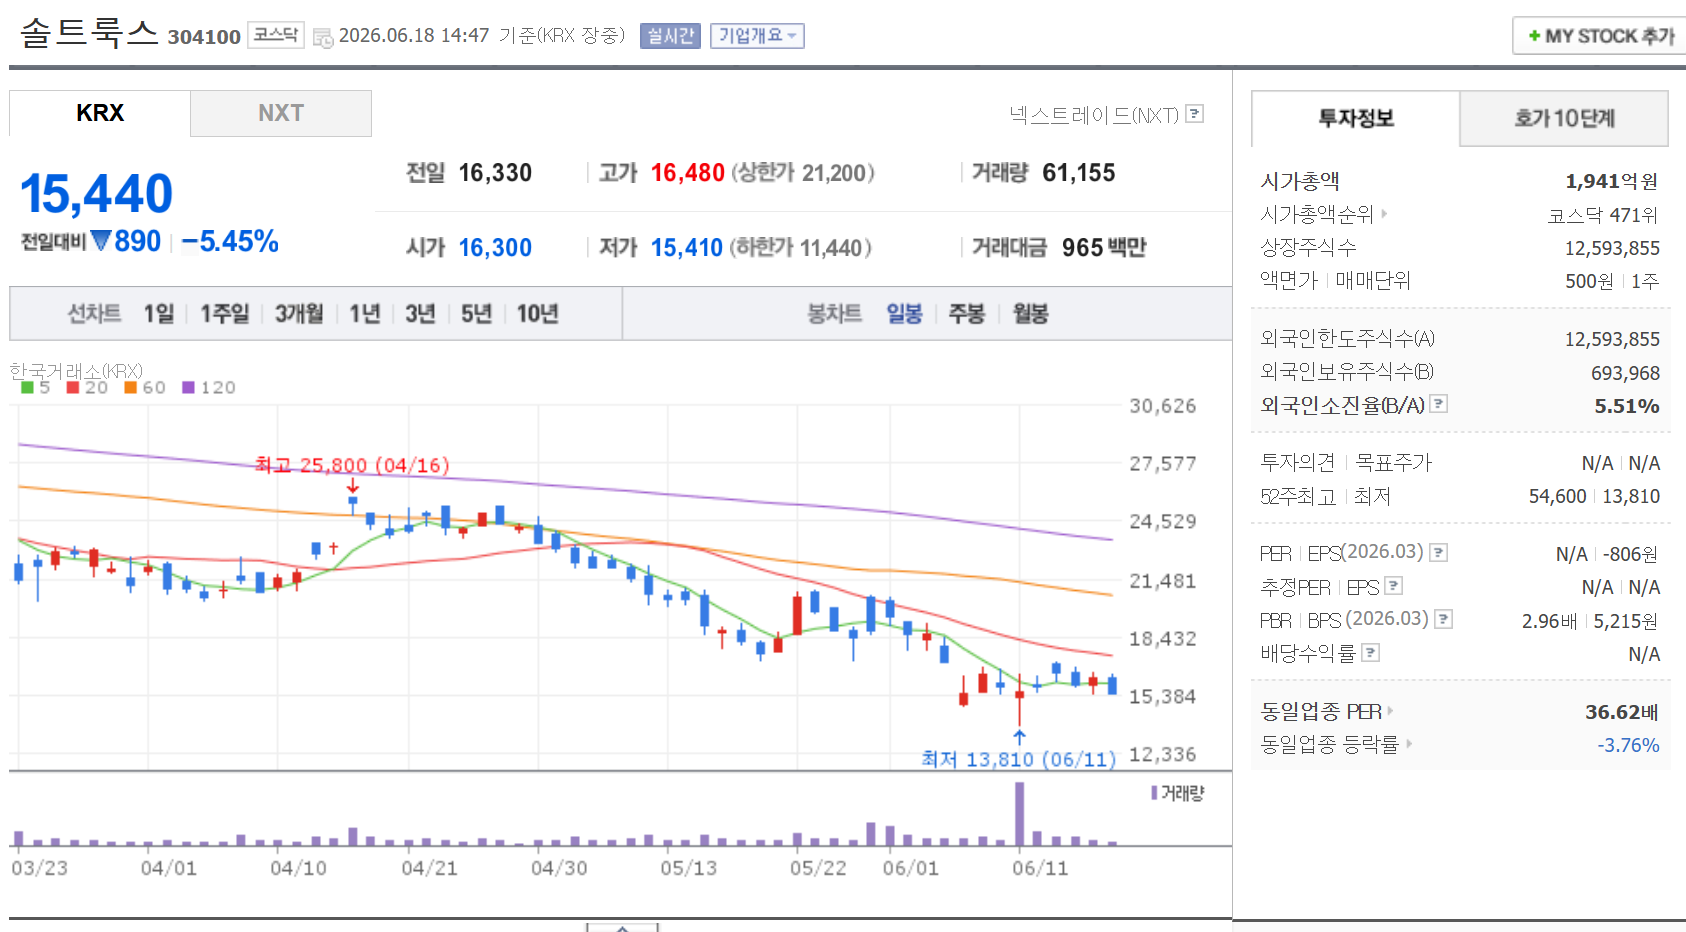
Task: Click the plus icon in MY STOCK 추가
Action: pos(1534,36)
